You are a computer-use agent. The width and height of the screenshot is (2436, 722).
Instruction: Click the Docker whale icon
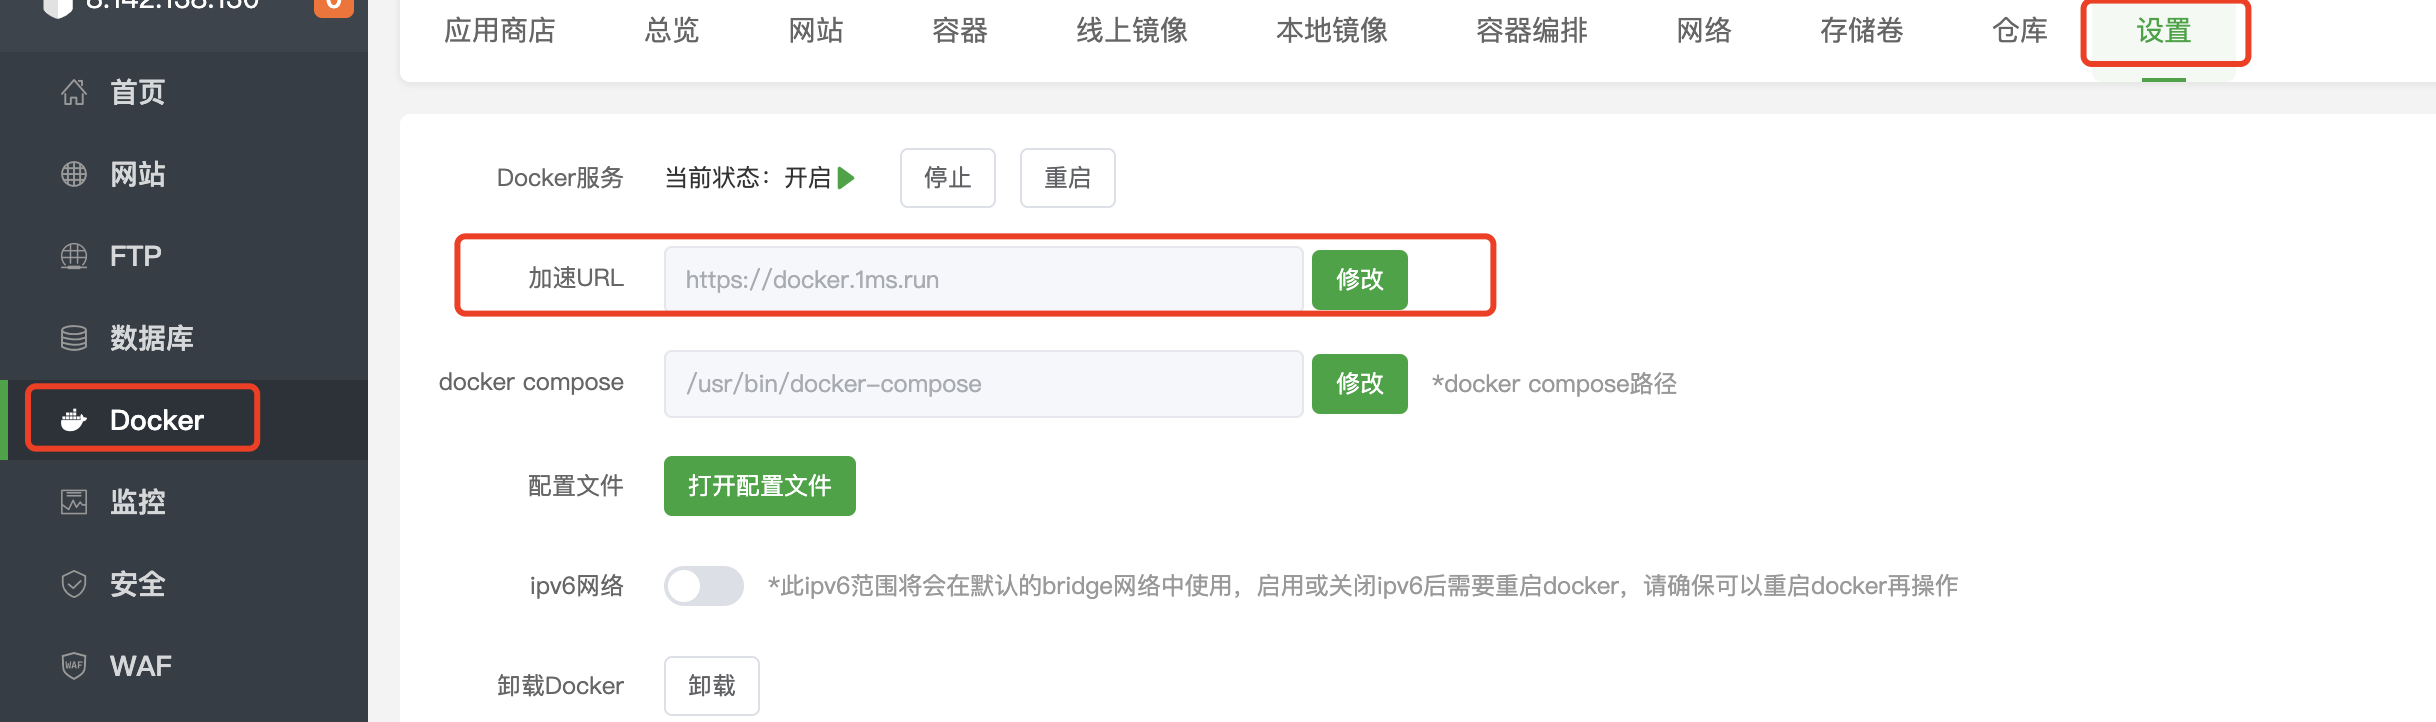pos(74,420)
